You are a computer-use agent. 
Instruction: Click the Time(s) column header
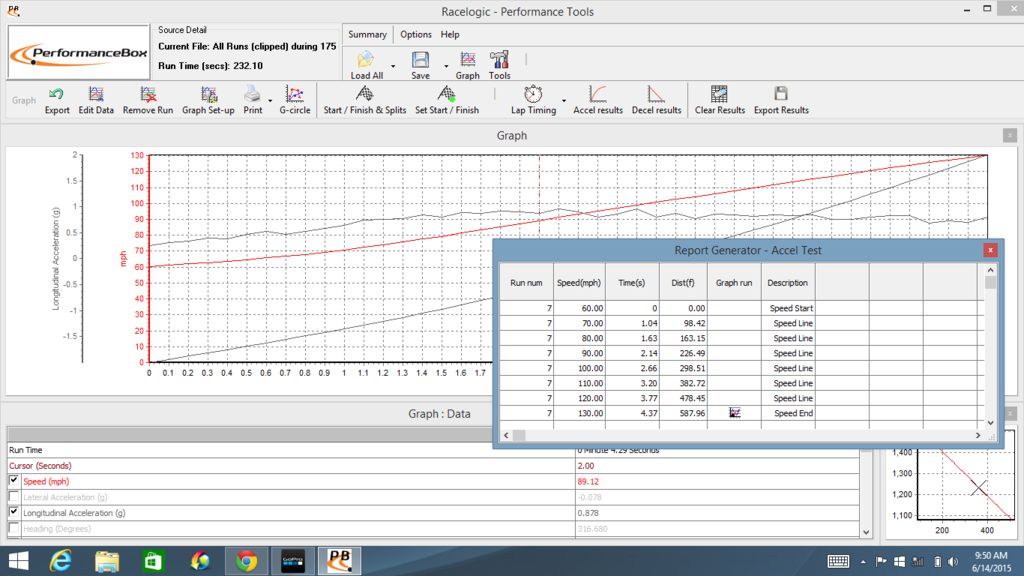tap(632, 283)
